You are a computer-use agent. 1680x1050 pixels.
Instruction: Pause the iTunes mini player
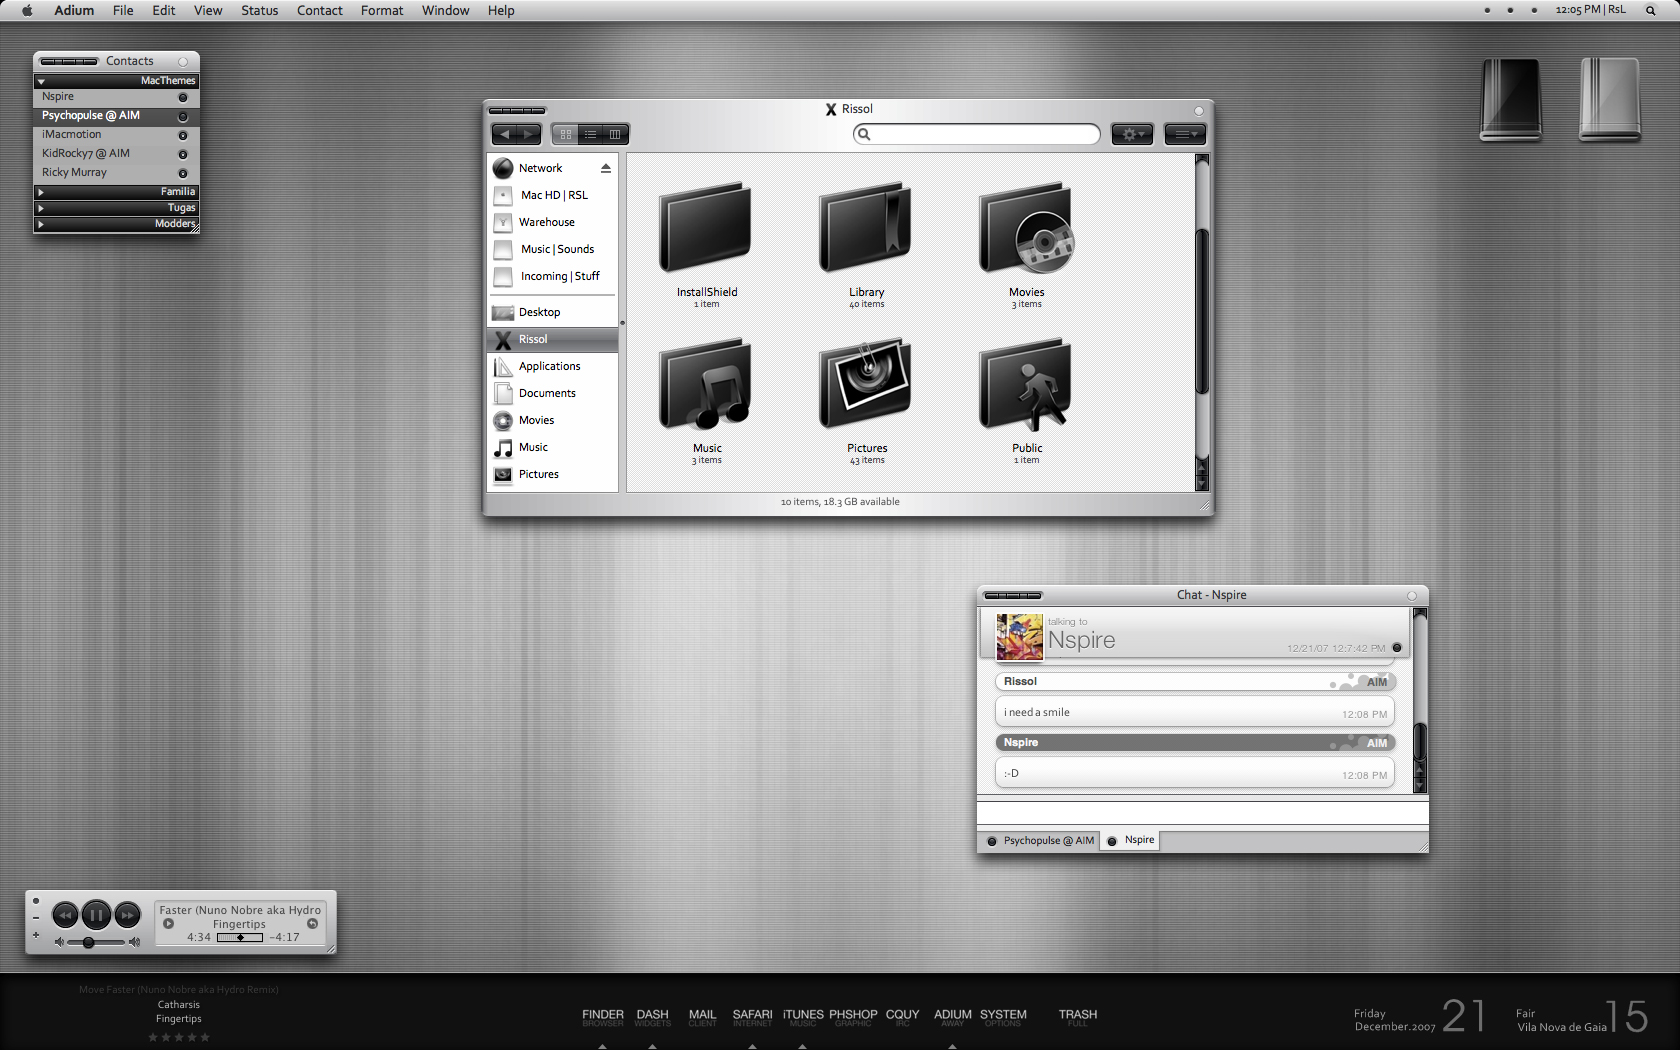click(x=96, y=914)
